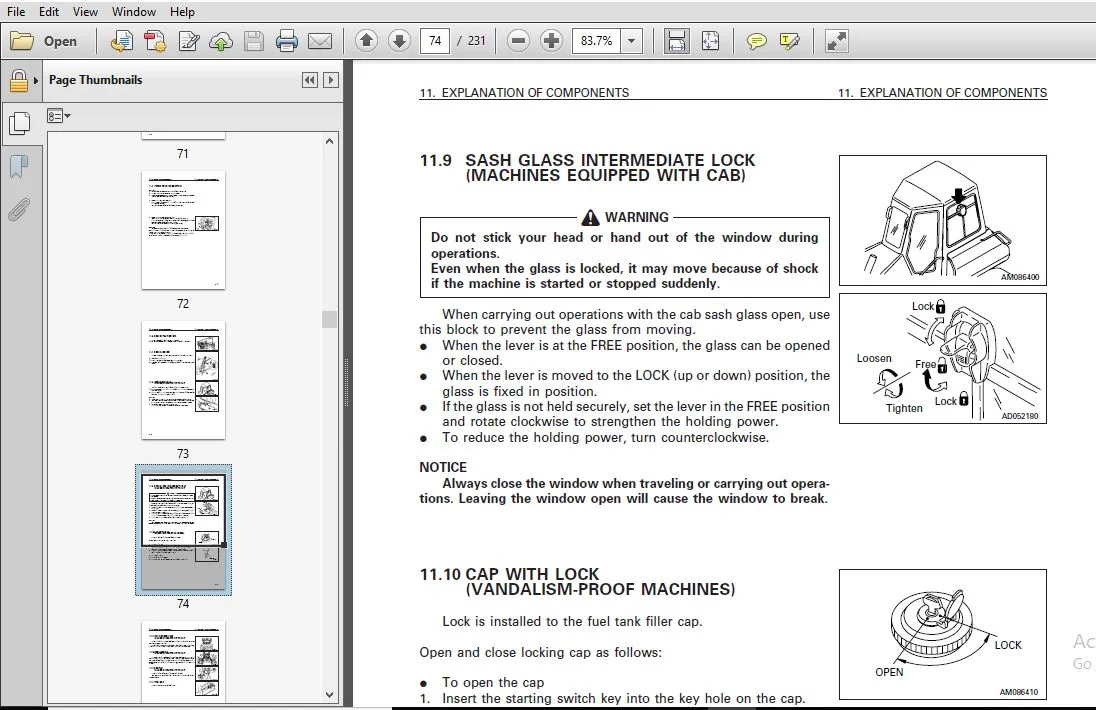Click the upload to cloud icon
1096x710 pixels.
tap(221, 41)
